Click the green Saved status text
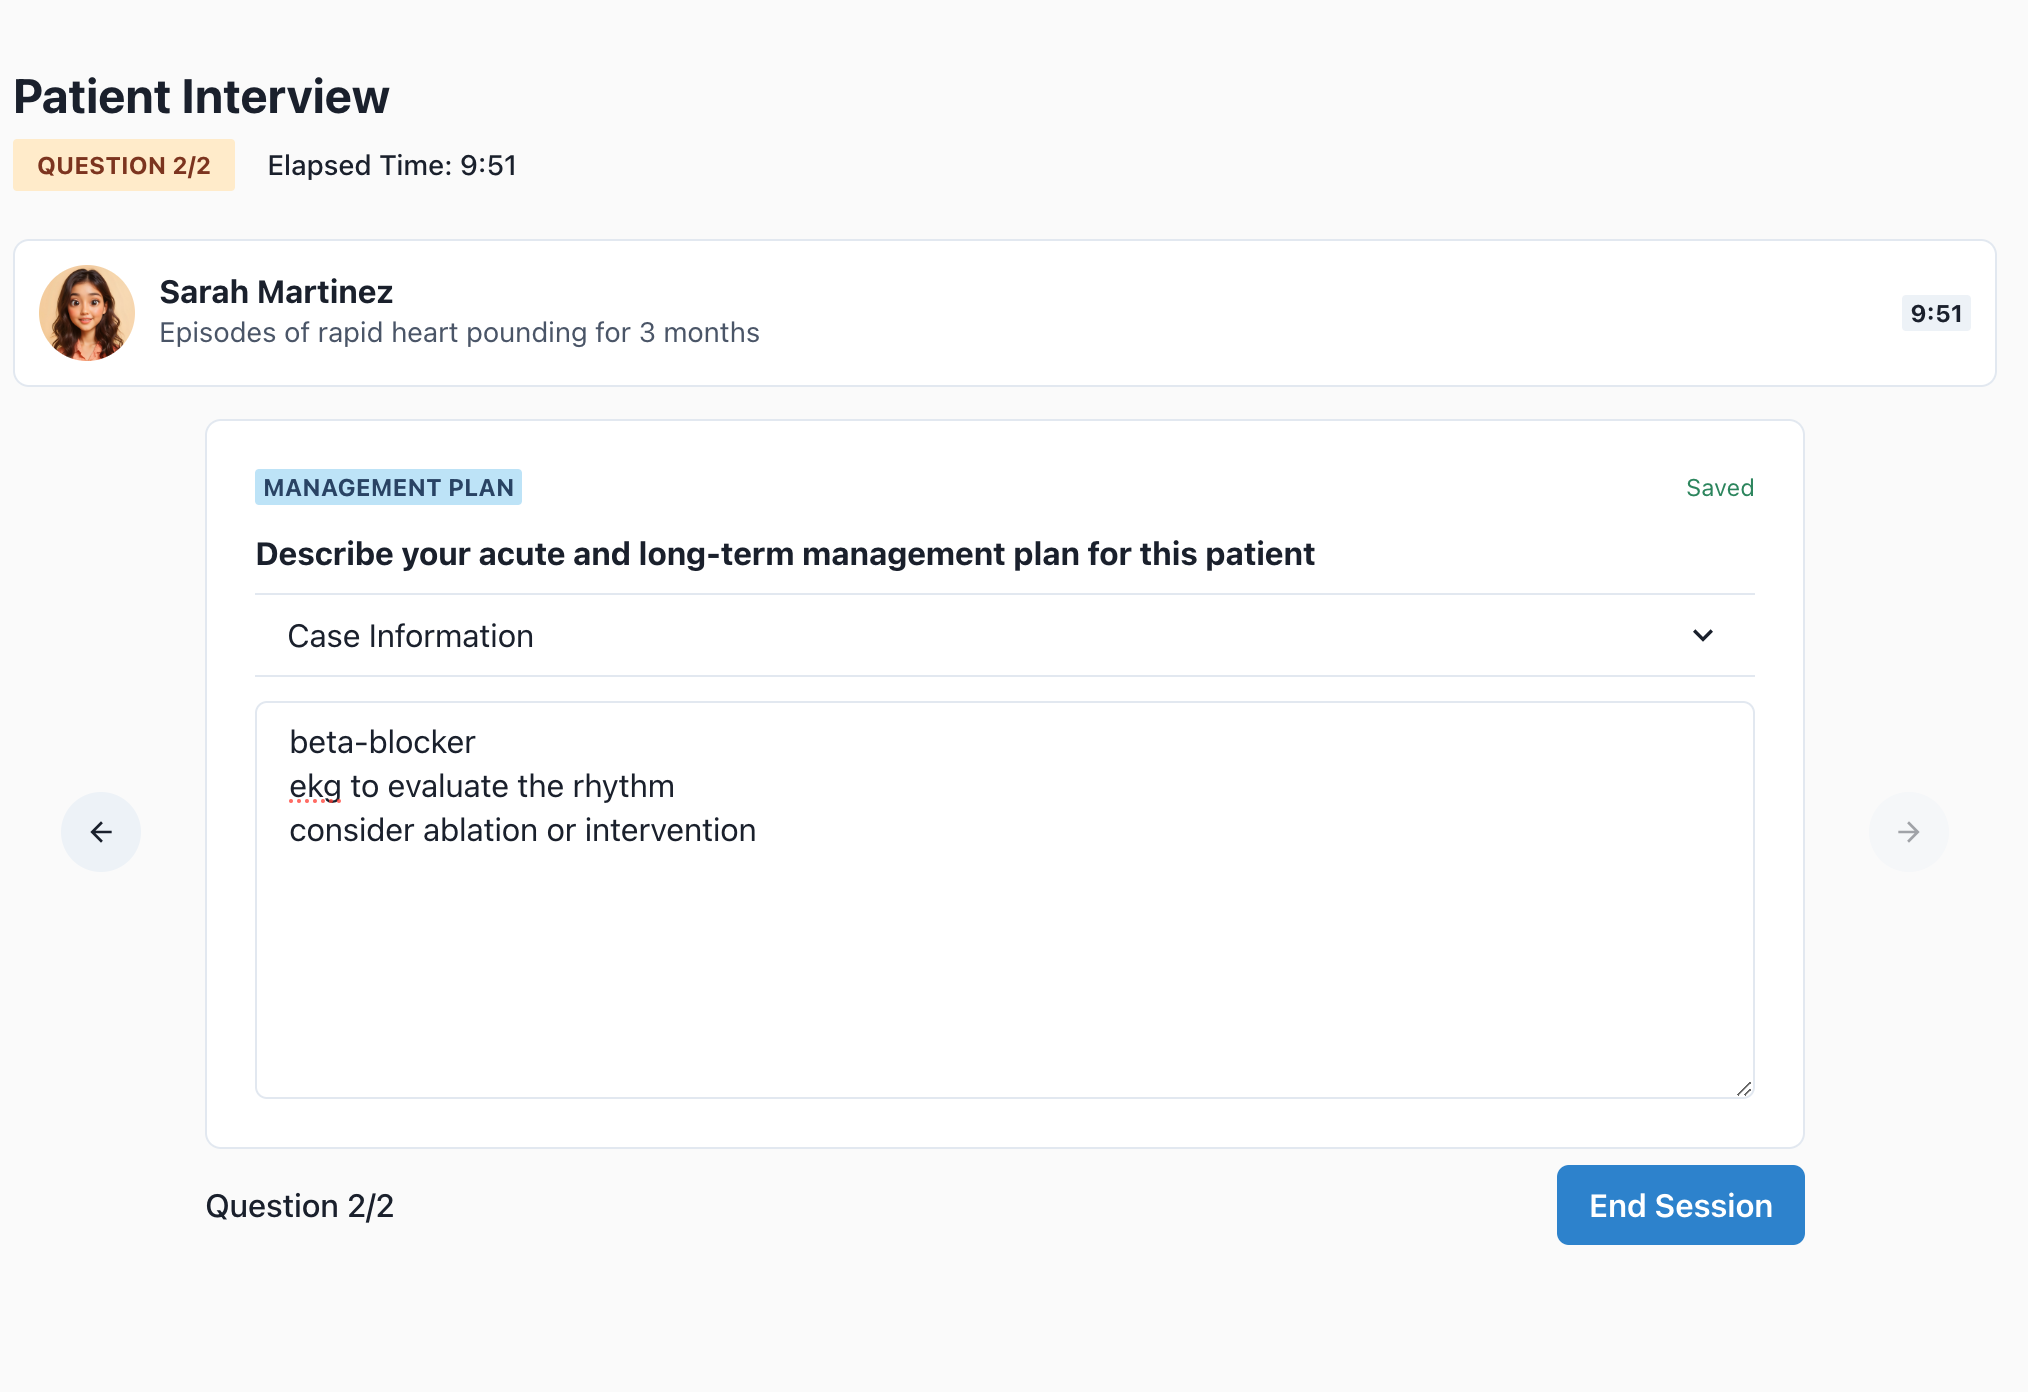This screenshot has height=1392, width=2028. click(x=1720, y=488)
